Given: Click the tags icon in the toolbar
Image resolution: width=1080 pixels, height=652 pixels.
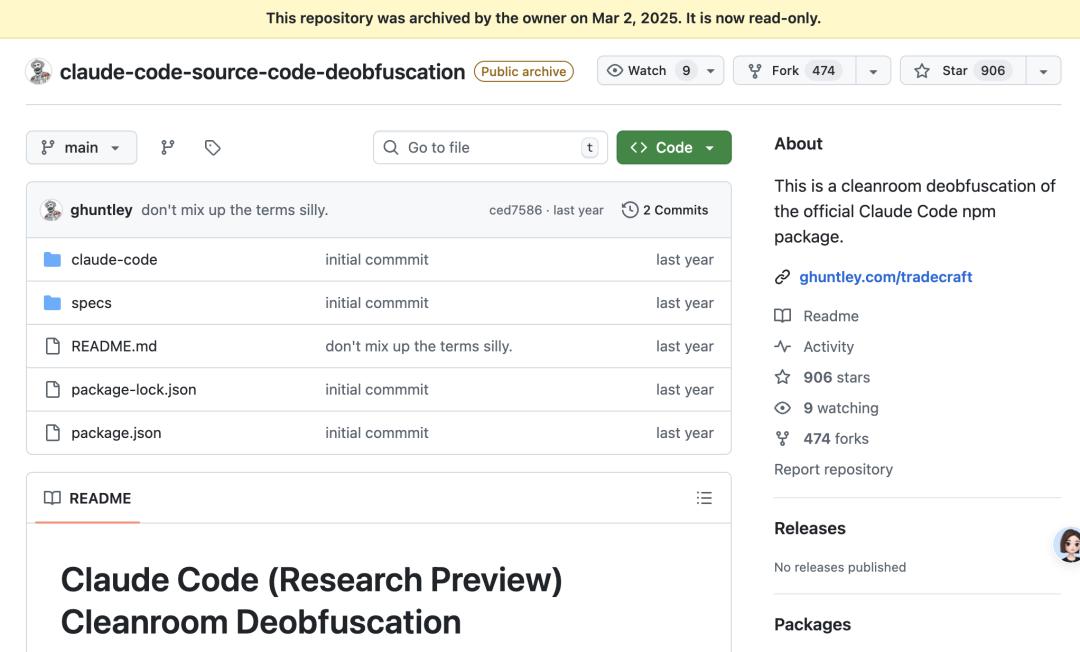Looking at the screenshot, I should pyautogui.click(x=212, y=147).
